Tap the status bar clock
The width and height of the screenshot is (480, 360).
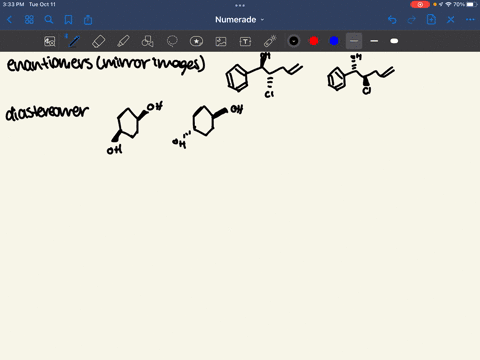tap(13, 4)
